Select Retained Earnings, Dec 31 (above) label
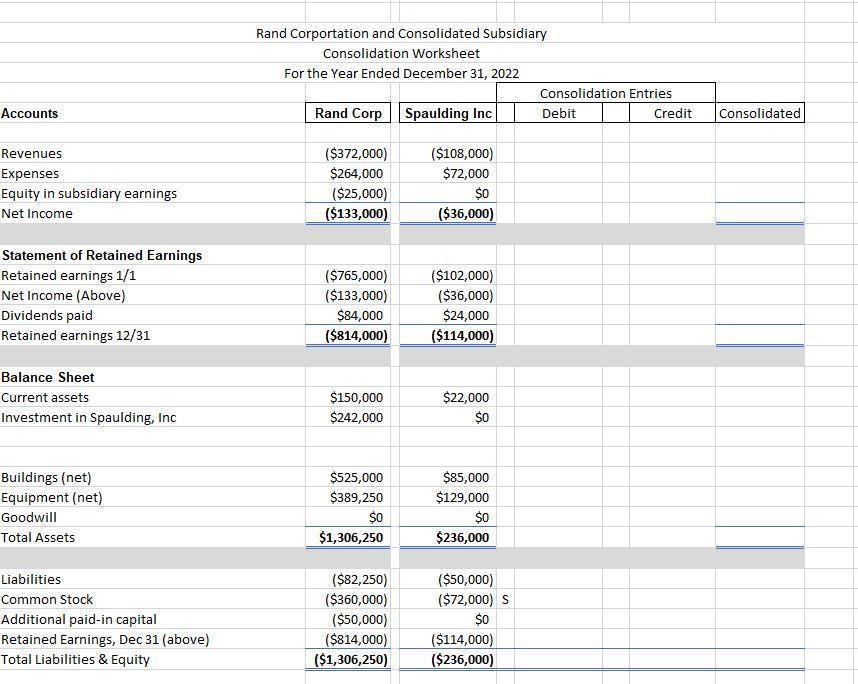This screenshot has height=684, width=858. (105, 640)
